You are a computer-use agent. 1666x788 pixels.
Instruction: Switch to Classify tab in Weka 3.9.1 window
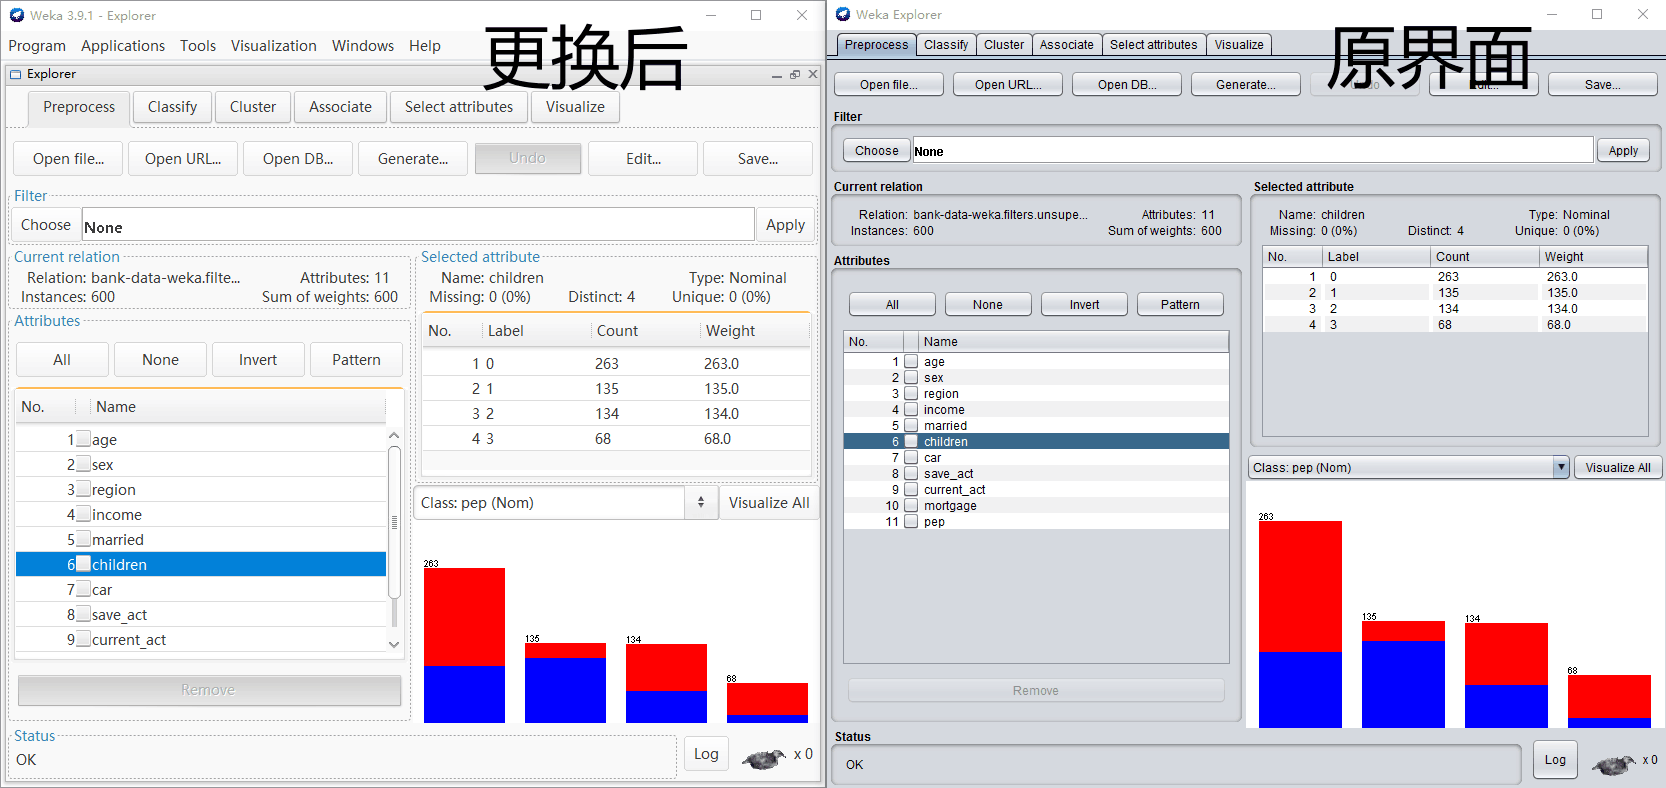pyautogui.click(x=172, y=107)
